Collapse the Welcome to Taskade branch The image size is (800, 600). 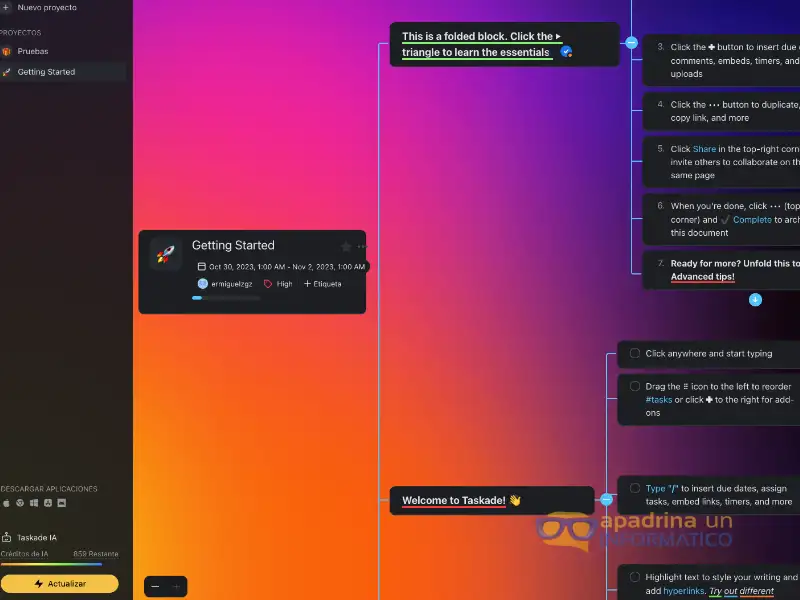pos(607,500)
